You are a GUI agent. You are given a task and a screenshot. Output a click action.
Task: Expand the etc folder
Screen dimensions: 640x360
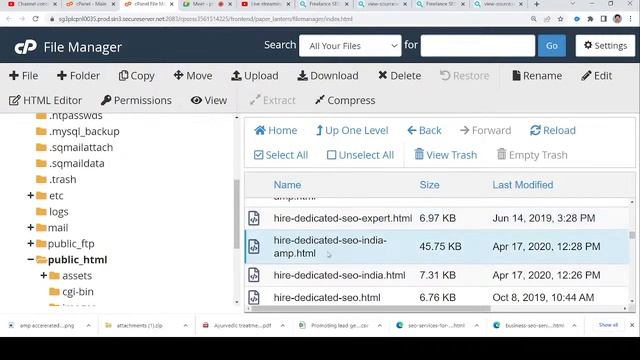click(x=30, y=196)
